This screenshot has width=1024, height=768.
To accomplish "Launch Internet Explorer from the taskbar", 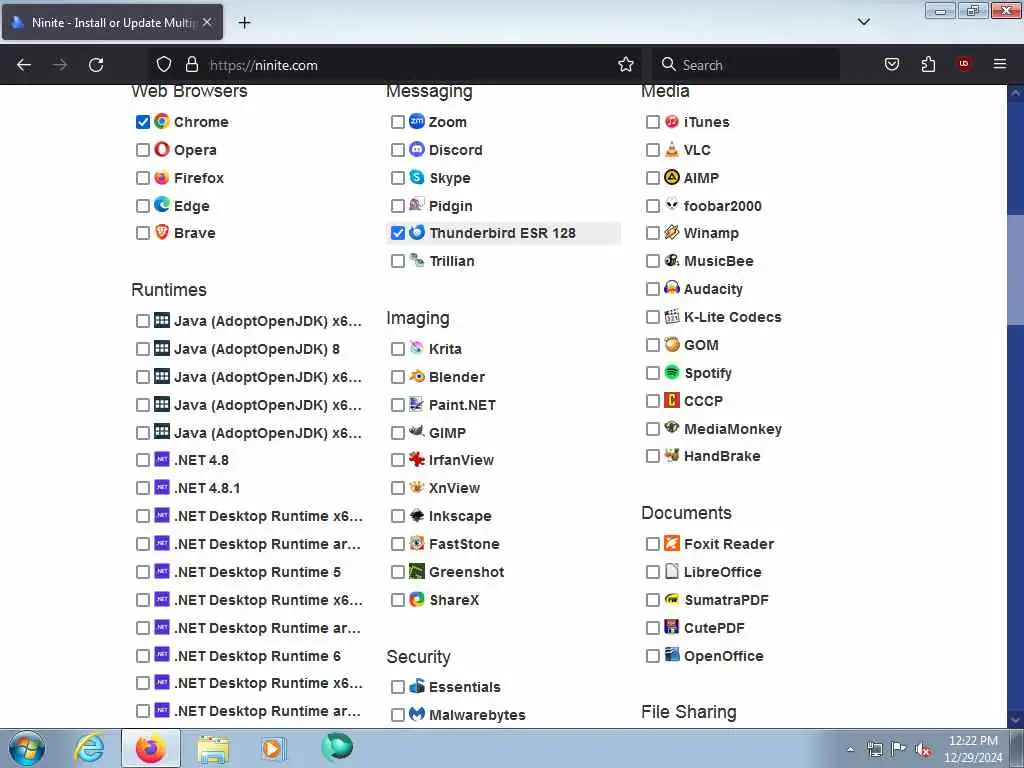I will pos(89,748).
